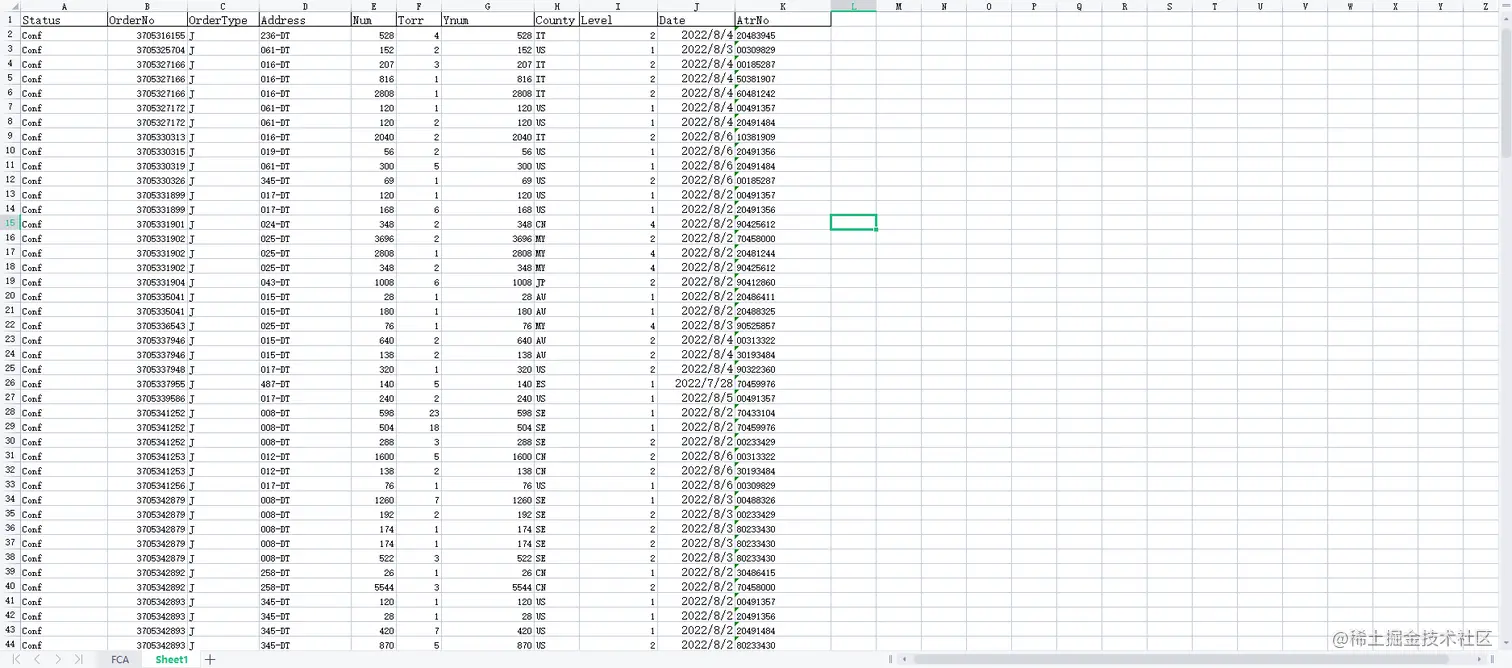This screenshot has height=668, width=1512.
Task: Switch to the FCA sheet tab
Action: 120,659
